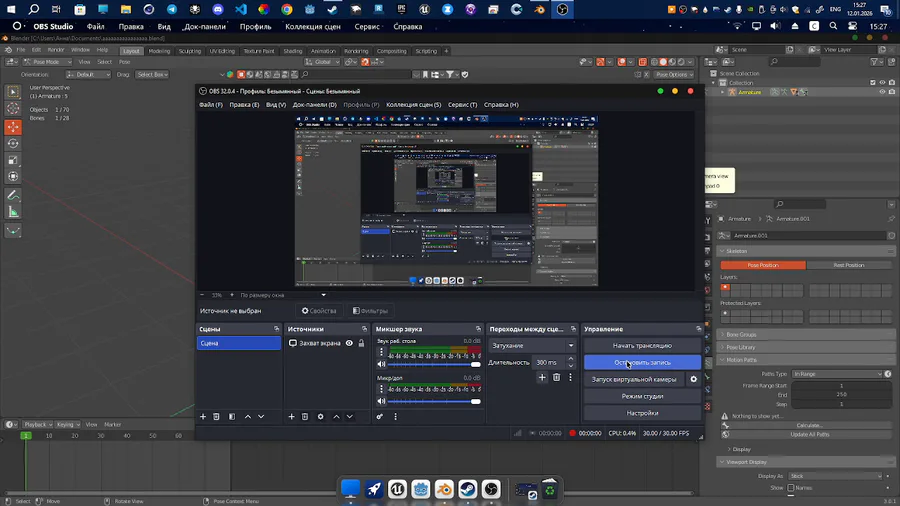The height and width of the screenshot is (506, 900).
Task: Mute Звук раб. стола speaker icon
Action: [x=381, y=364]
